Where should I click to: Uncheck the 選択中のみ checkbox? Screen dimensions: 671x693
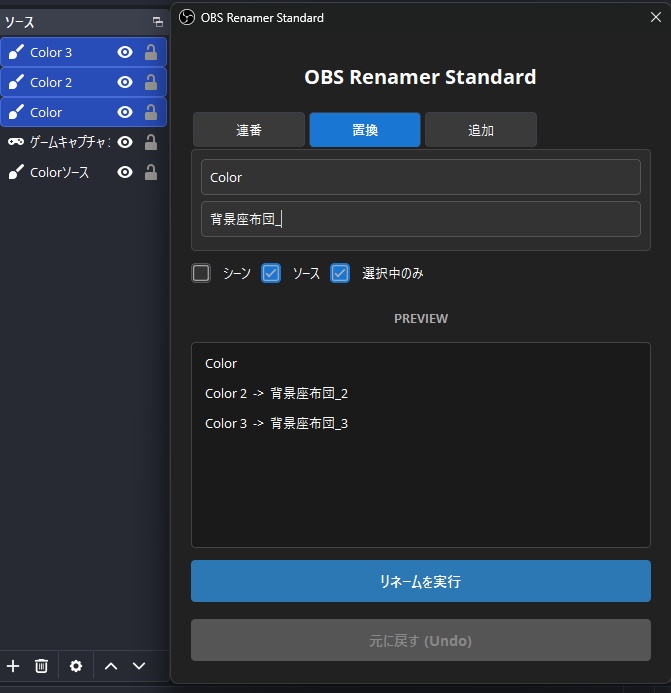pos(340,273)
